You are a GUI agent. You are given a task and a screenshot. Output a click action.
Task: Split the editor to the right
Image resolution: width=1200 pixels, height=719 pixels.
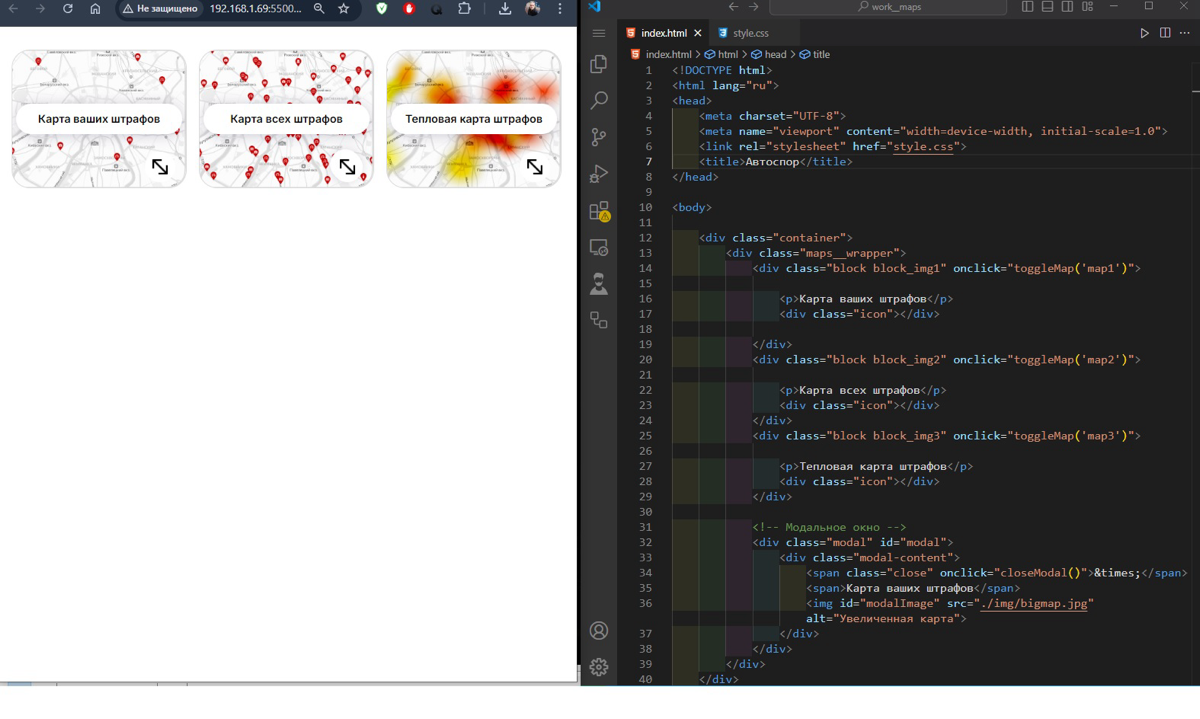tap(1165, 33)
